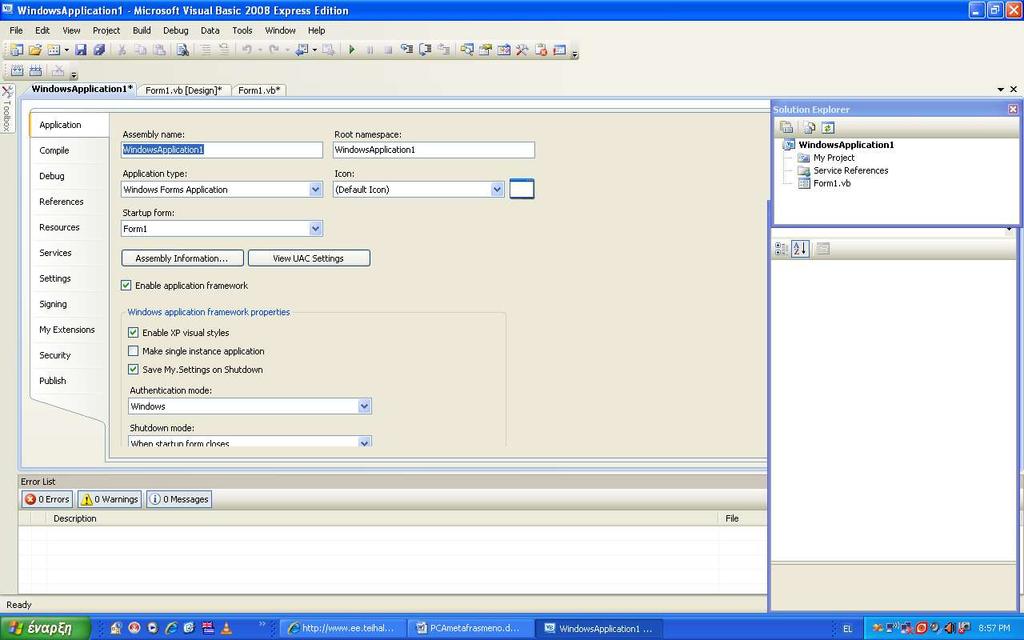Screen dimensions: 1024x640
Task: Switch properties grid to Alphabetical sort
Action: pyautogui.click(x=801, y=248)
